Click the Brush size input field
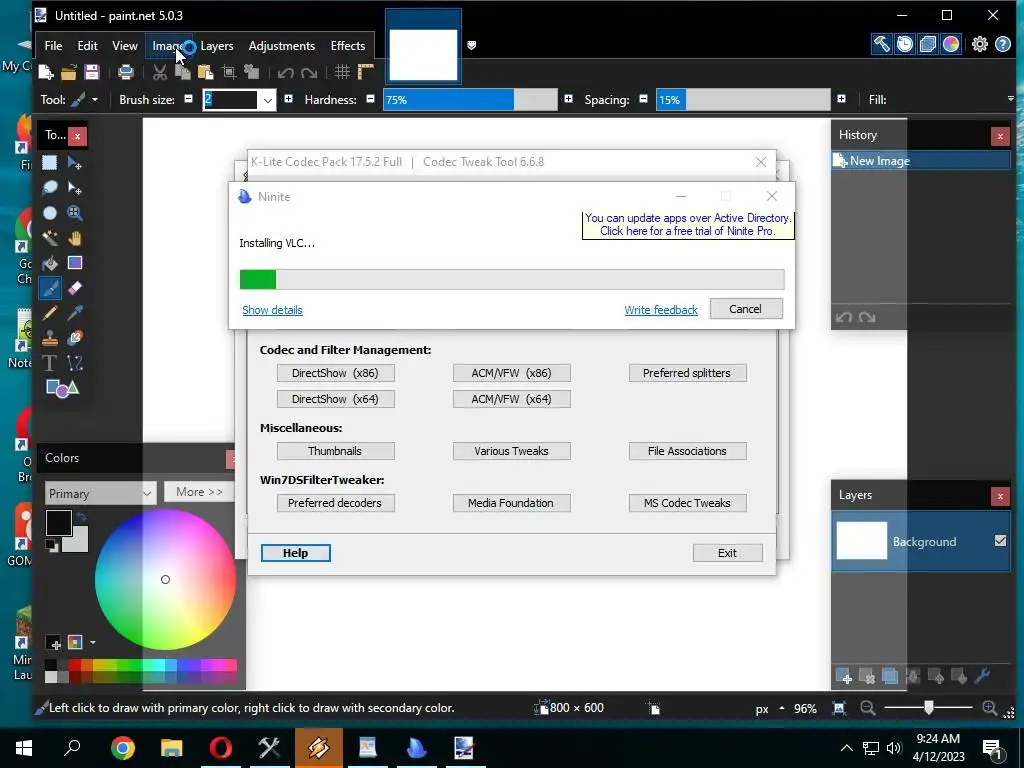The image size is (1024, 768). (231, 100)
